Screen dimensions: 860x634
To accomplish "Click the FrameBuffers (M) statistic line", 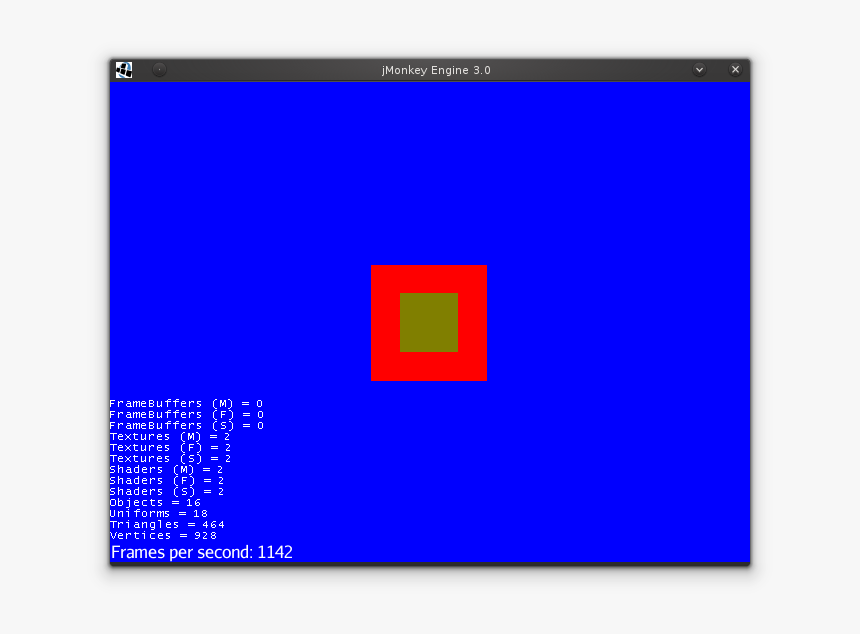I will click(x=186, y=403).
